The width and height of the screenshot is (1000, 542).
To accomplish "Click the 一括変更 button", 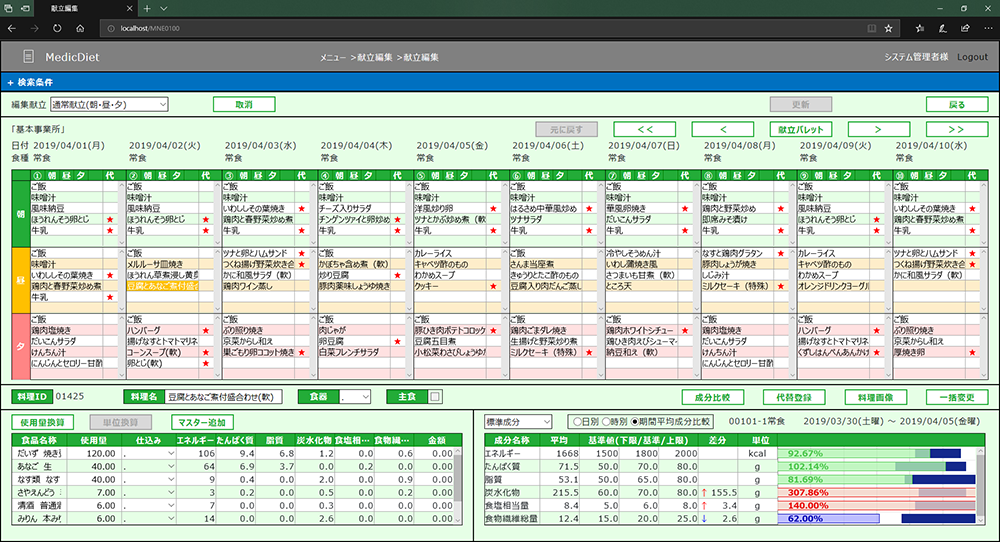I will point(957,397).
